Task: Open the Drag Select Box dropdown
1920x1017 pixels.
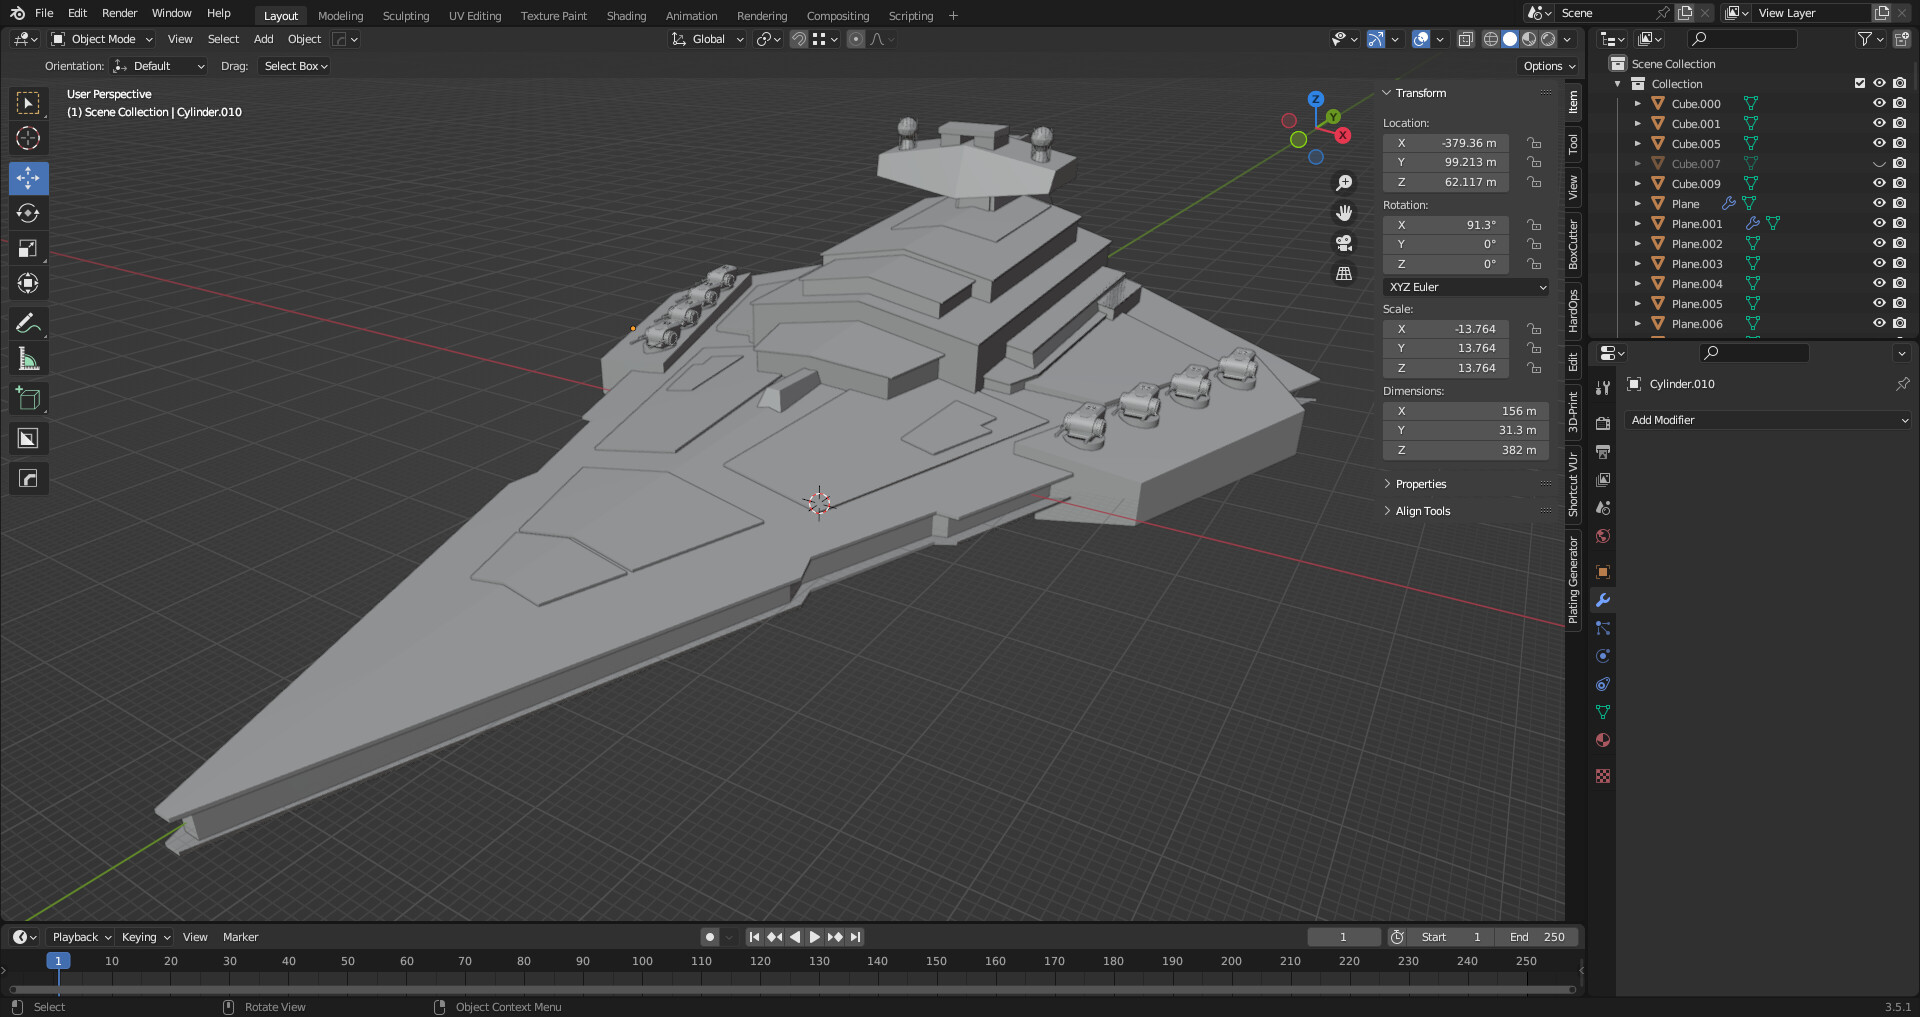Action: tap(295, 66)
